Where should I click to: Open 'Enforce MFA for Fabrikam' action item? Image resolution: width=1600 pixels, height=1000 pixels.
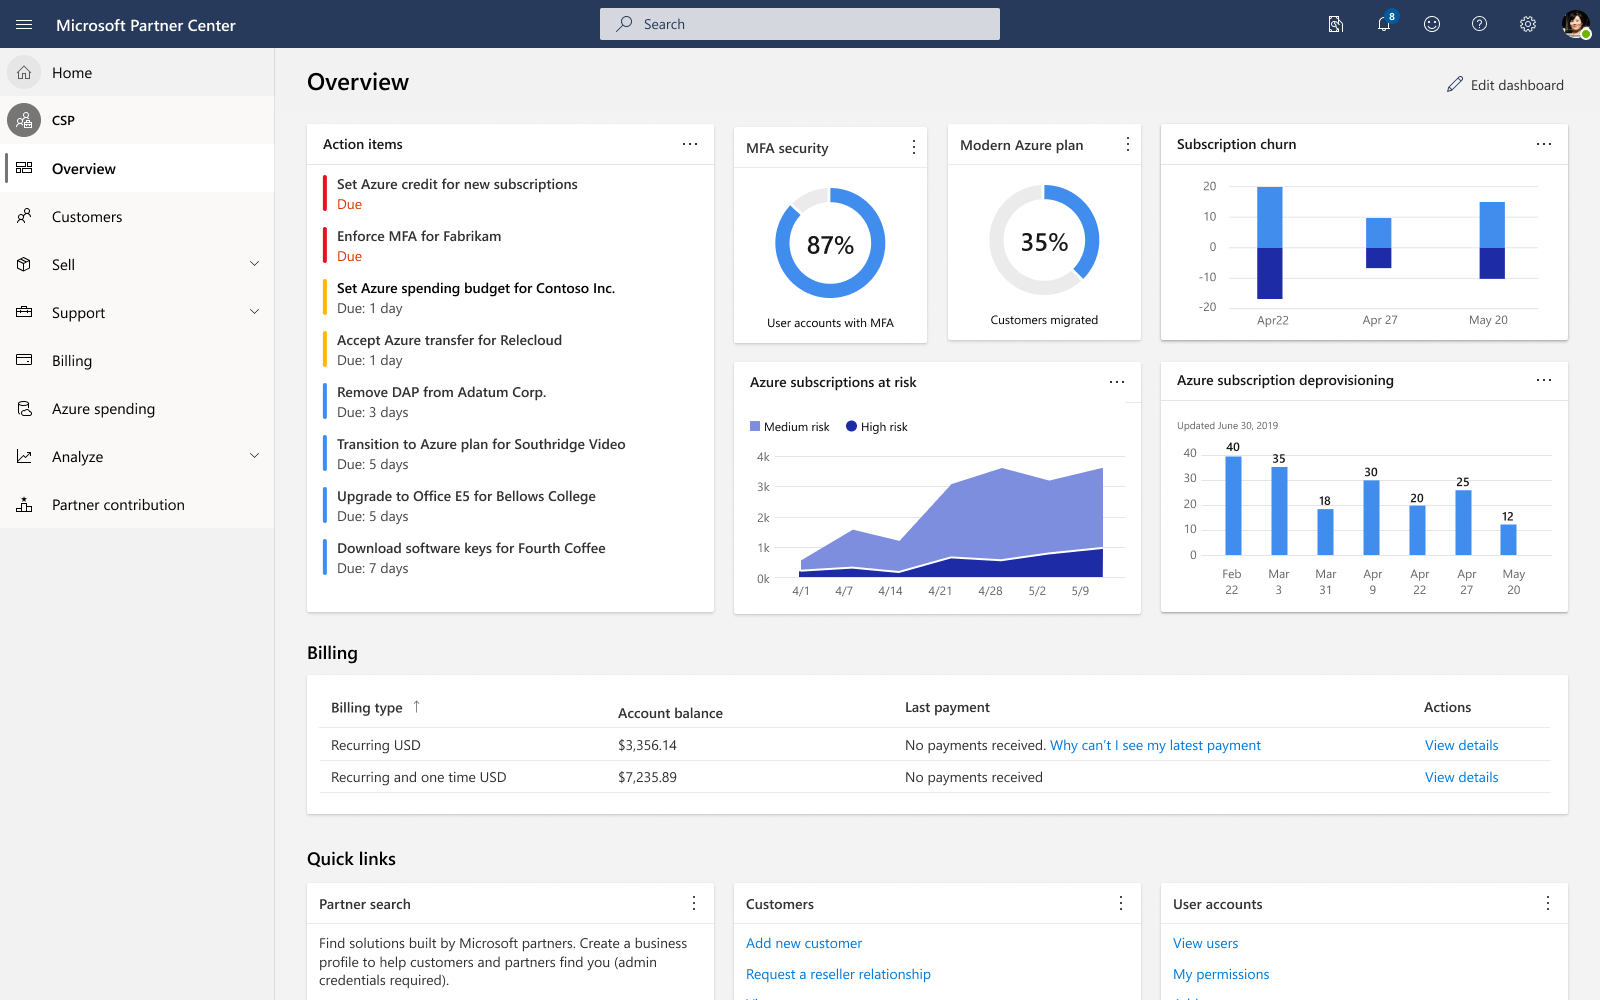click(x=419, y=236)
